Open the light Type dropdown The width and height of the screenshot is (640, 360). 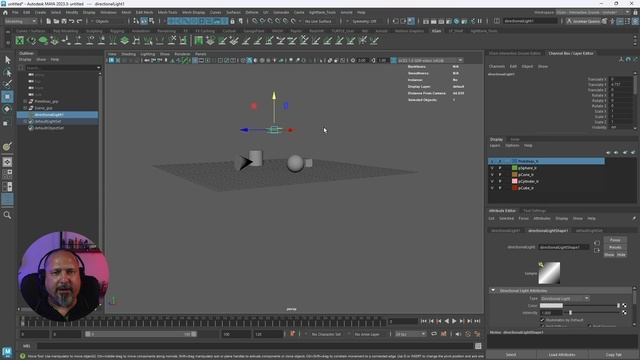(564, 298)
